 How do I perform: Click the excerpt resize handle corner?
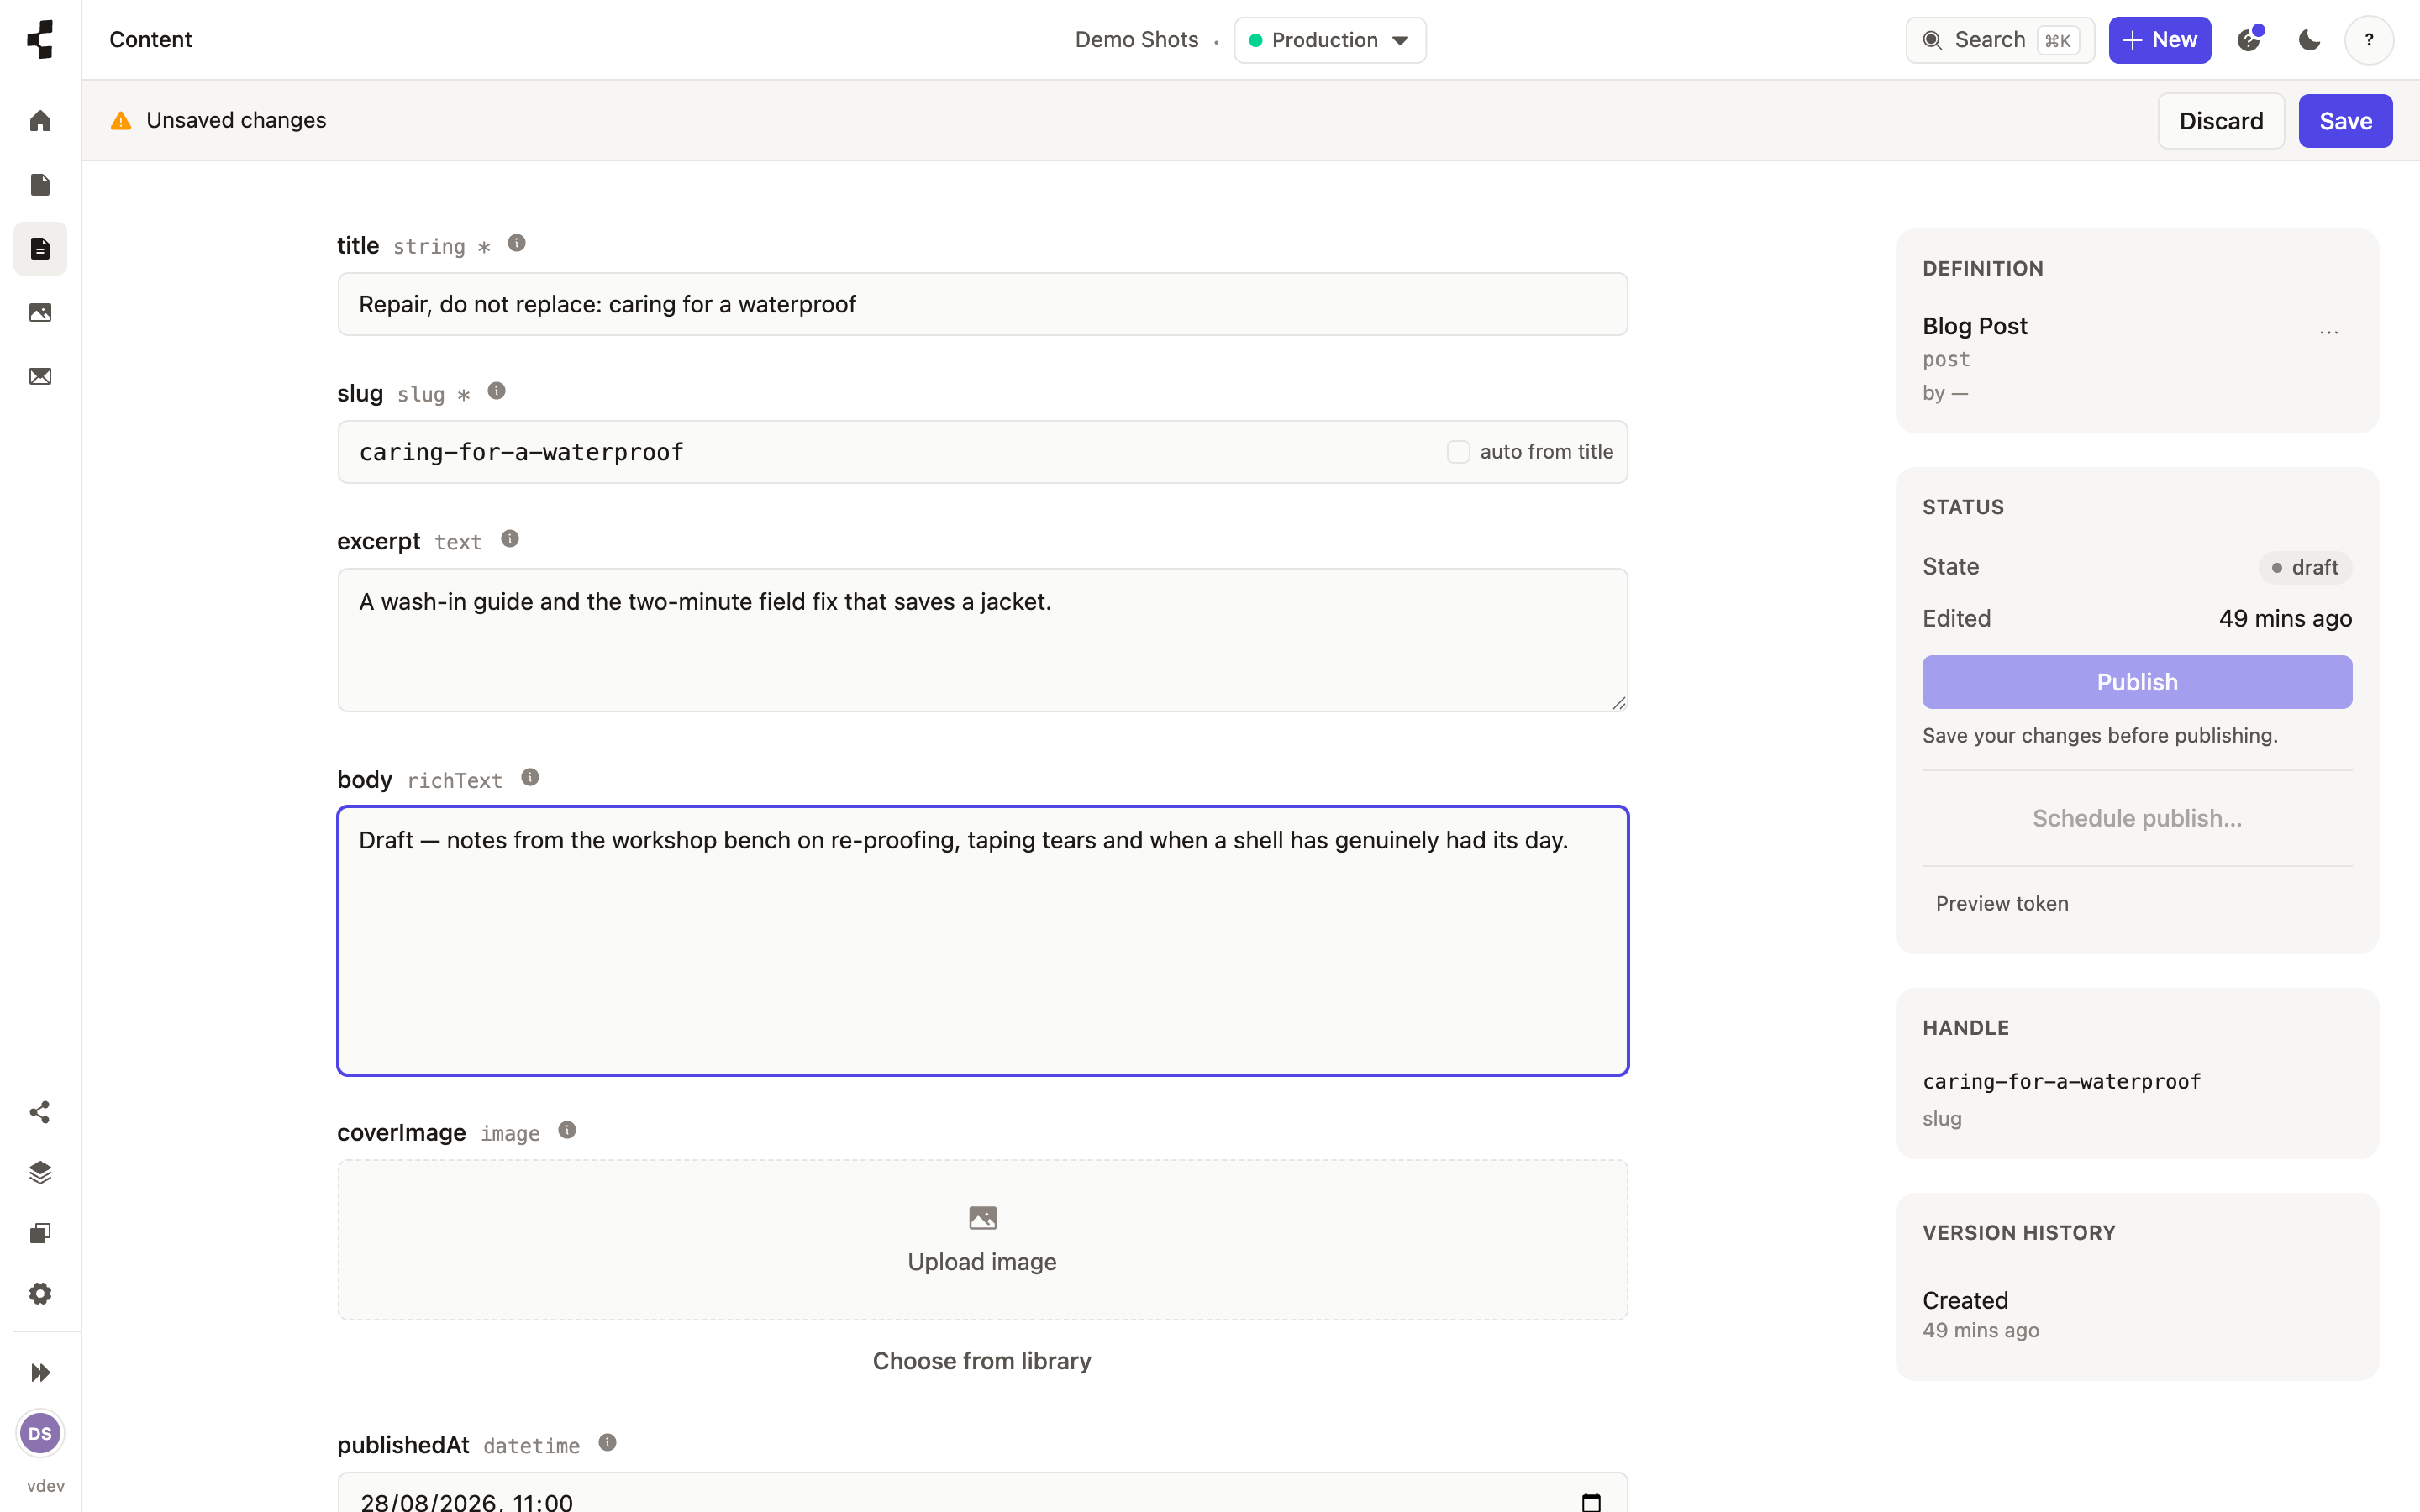click(x=1619, y=703)
